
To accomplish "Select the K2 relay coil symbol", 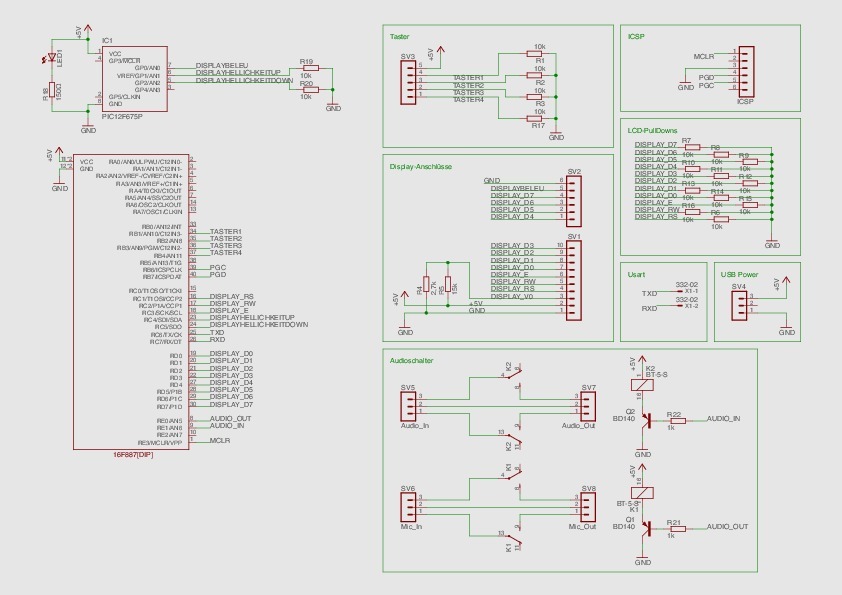I will 642,384.
